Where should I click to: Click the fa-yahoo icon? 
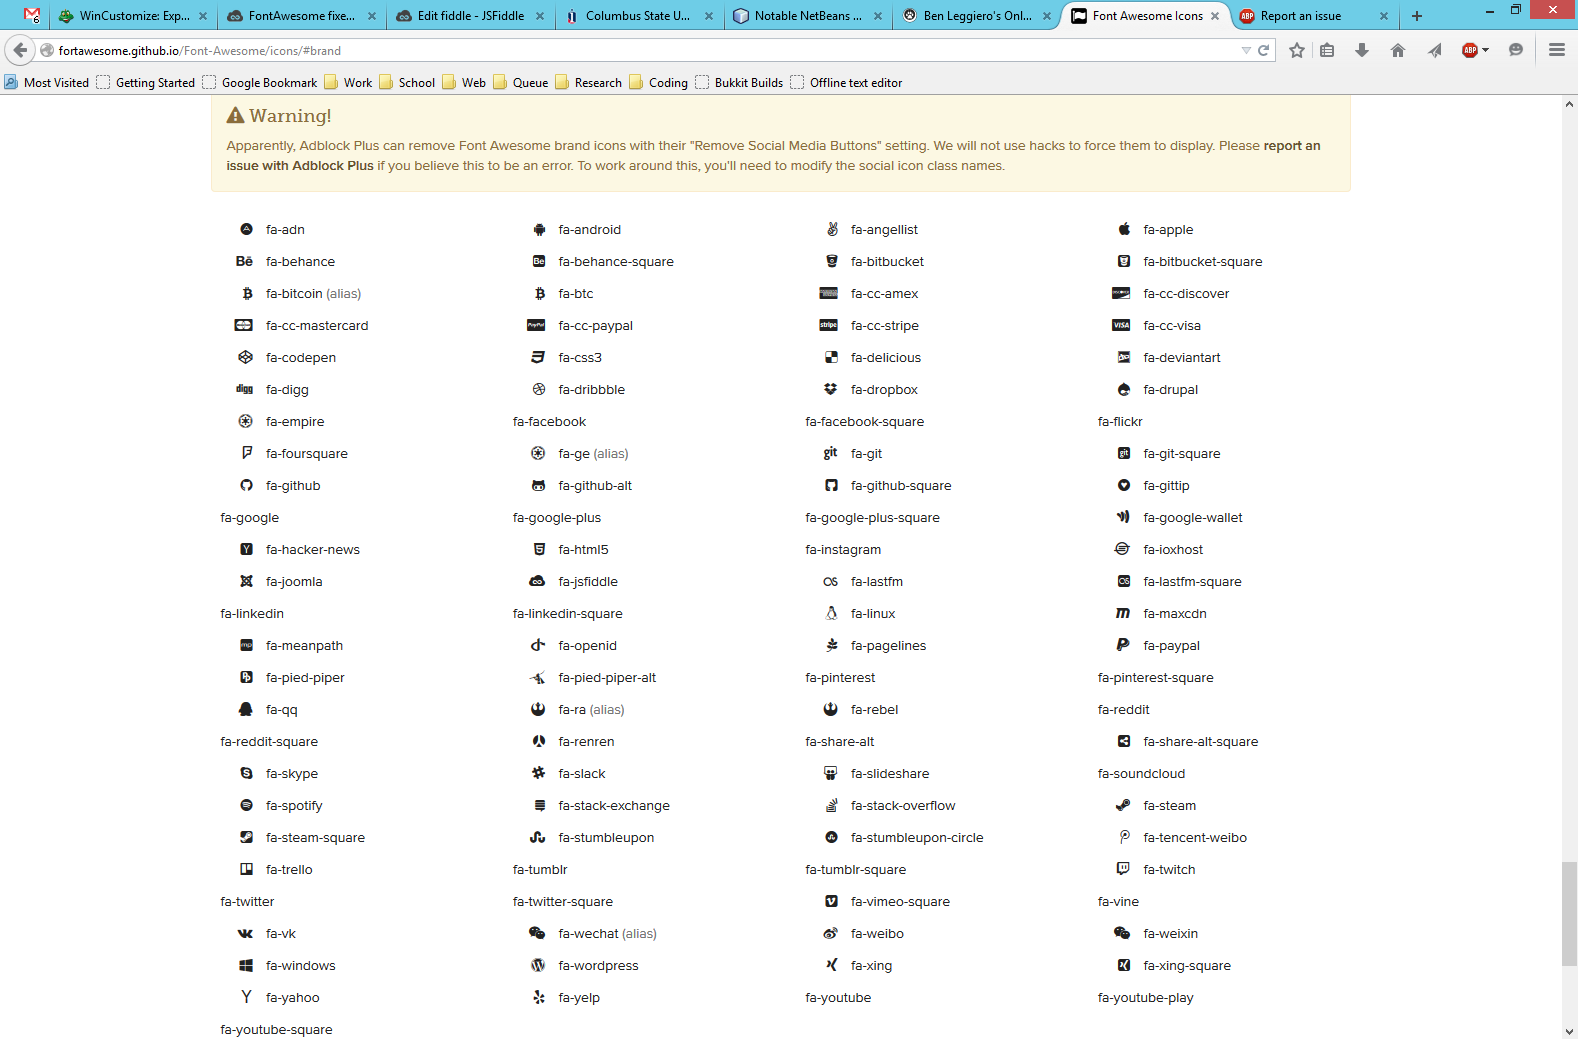(246, 997)
